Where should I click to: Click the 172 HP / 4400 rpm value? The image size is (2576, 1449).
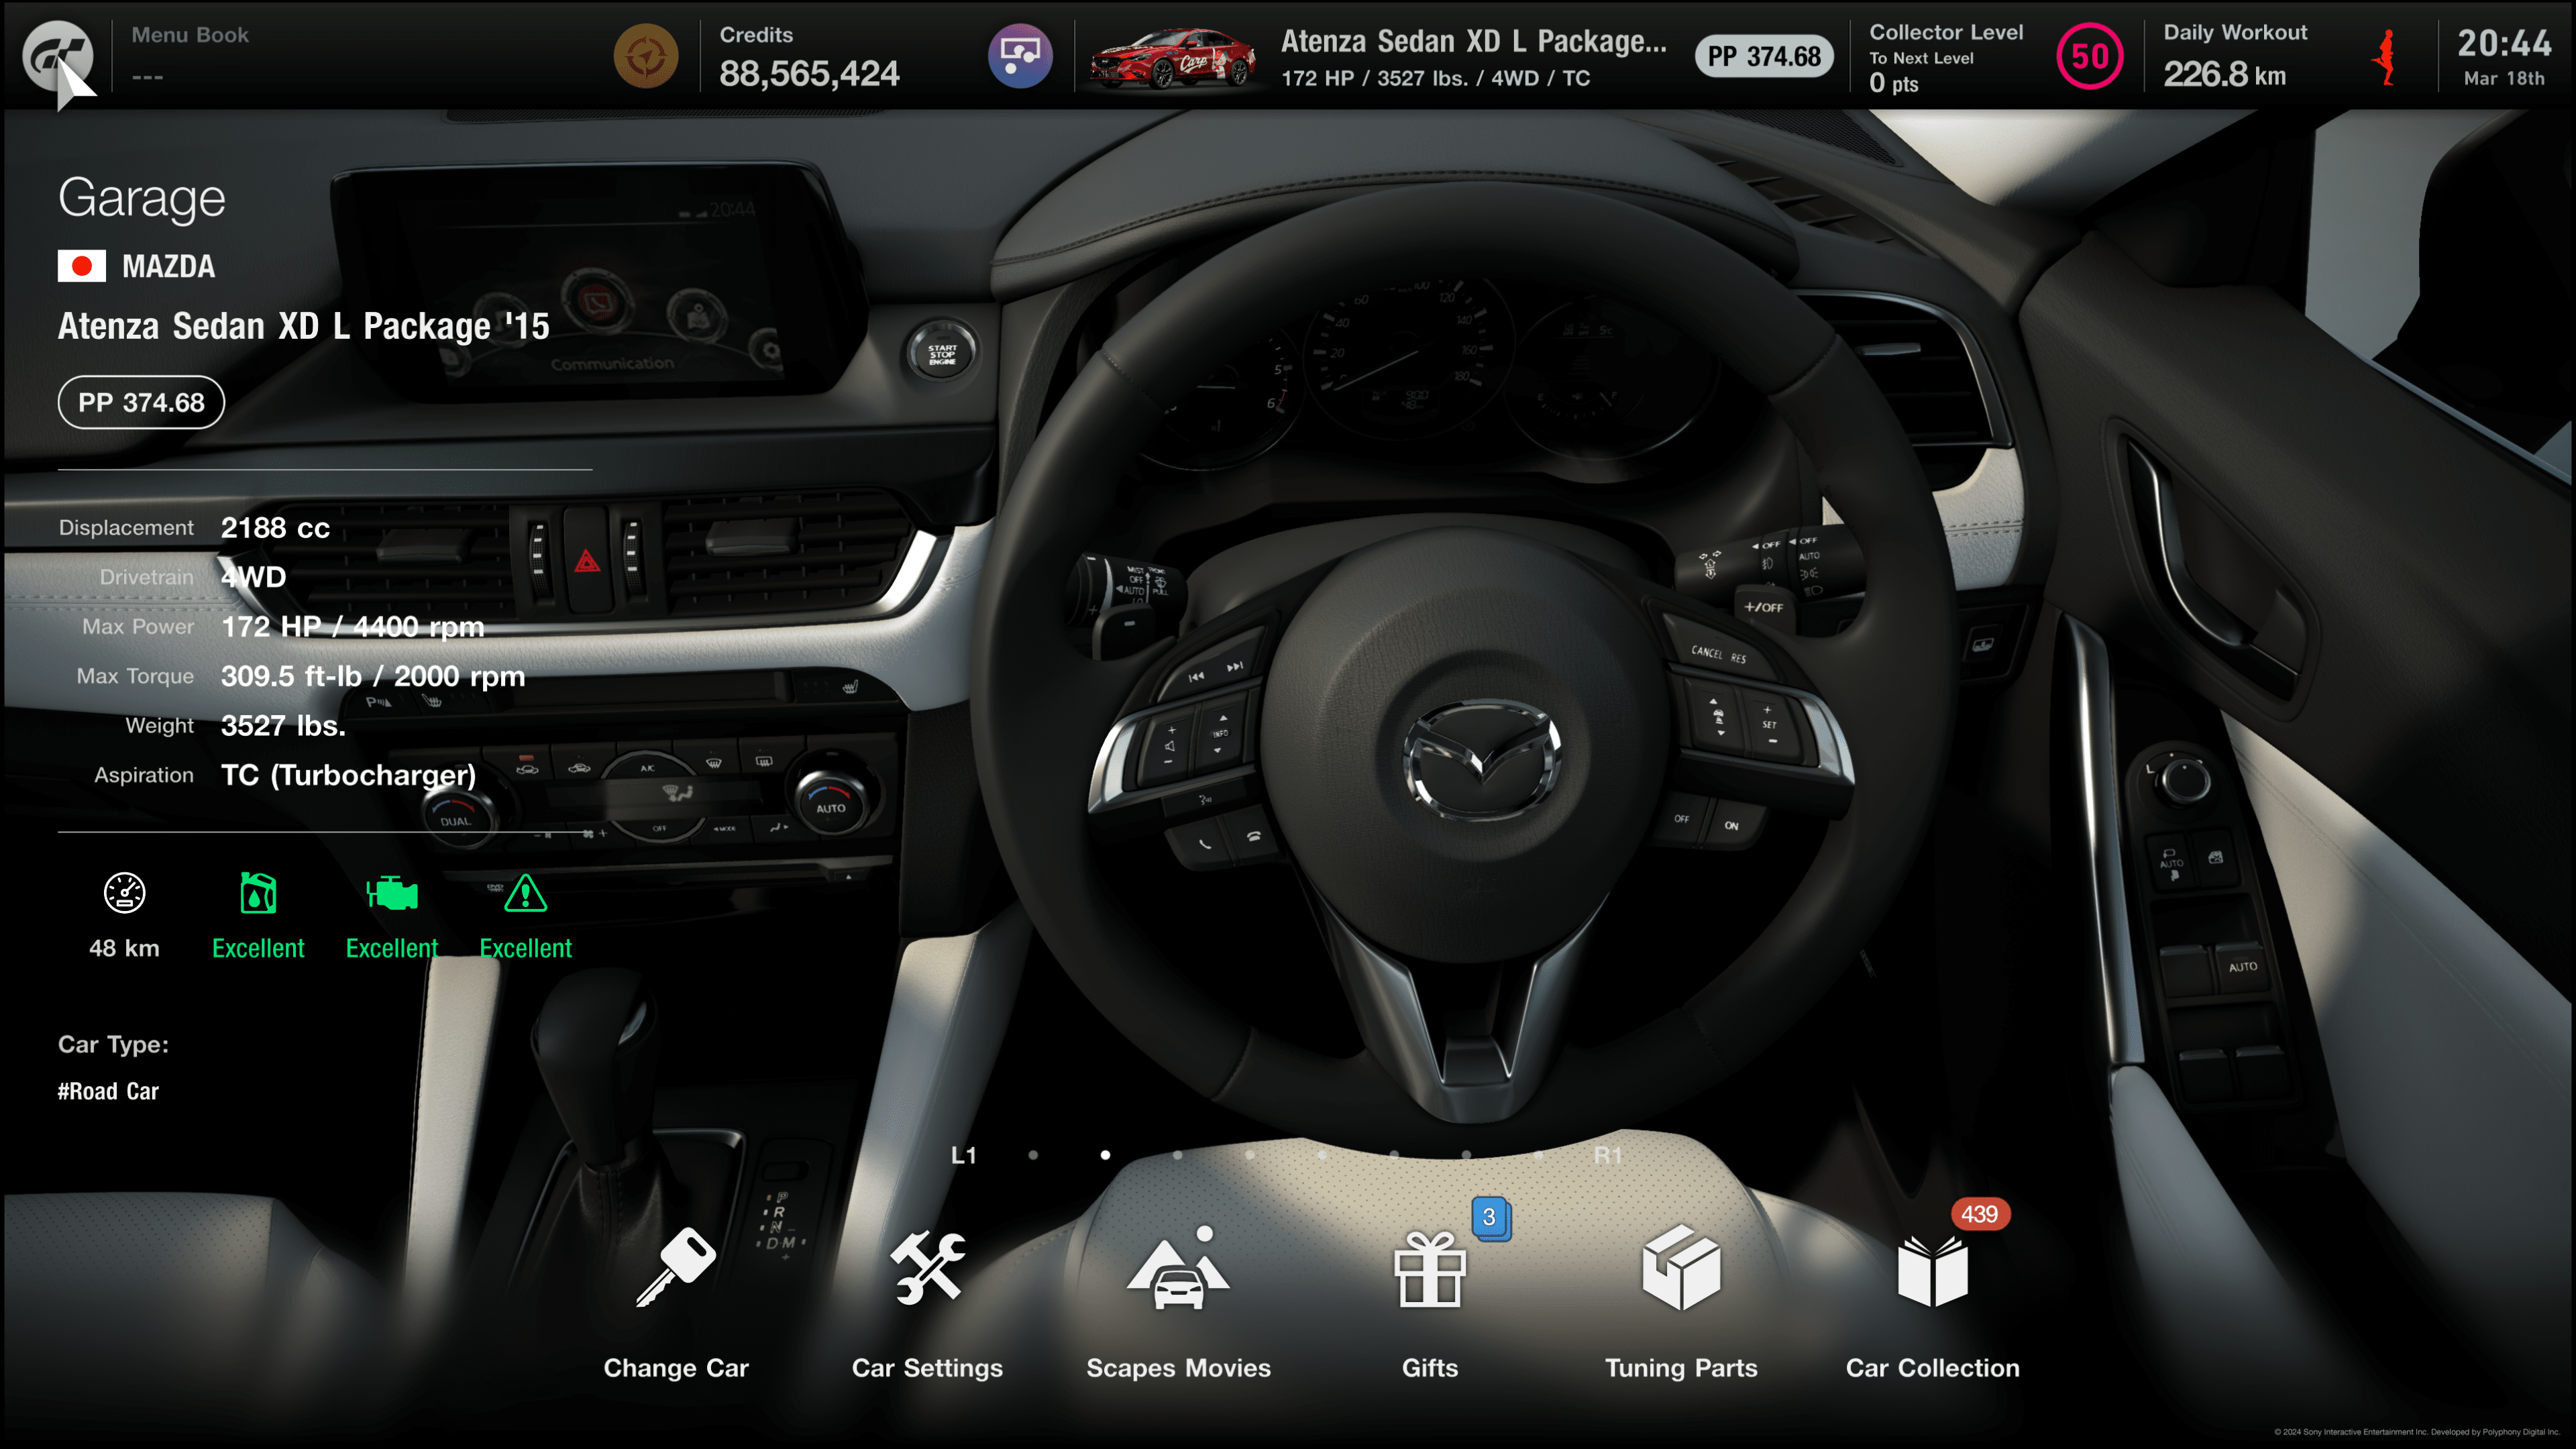coord(353,626)
